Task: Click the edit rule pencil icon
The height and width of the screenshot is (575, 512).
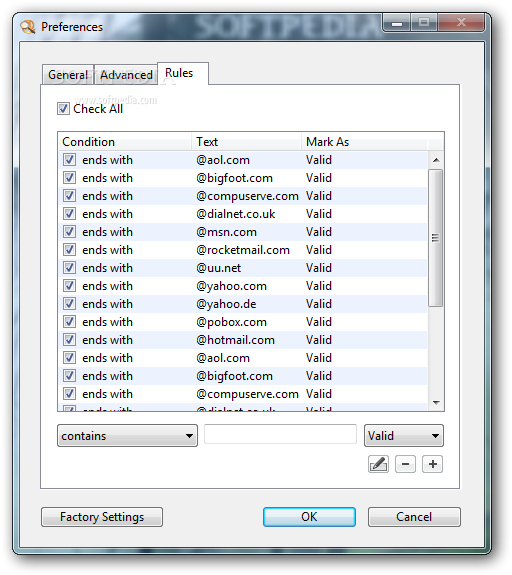Action: [378, 464]
